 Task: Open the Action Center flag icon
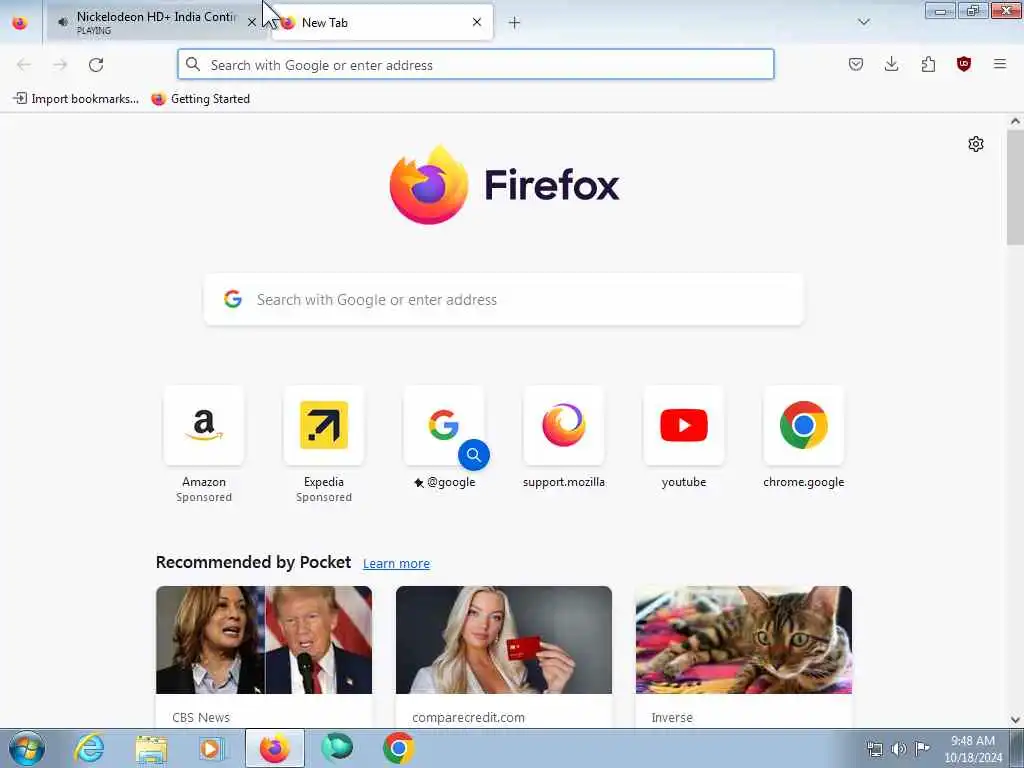pos(922,748)
